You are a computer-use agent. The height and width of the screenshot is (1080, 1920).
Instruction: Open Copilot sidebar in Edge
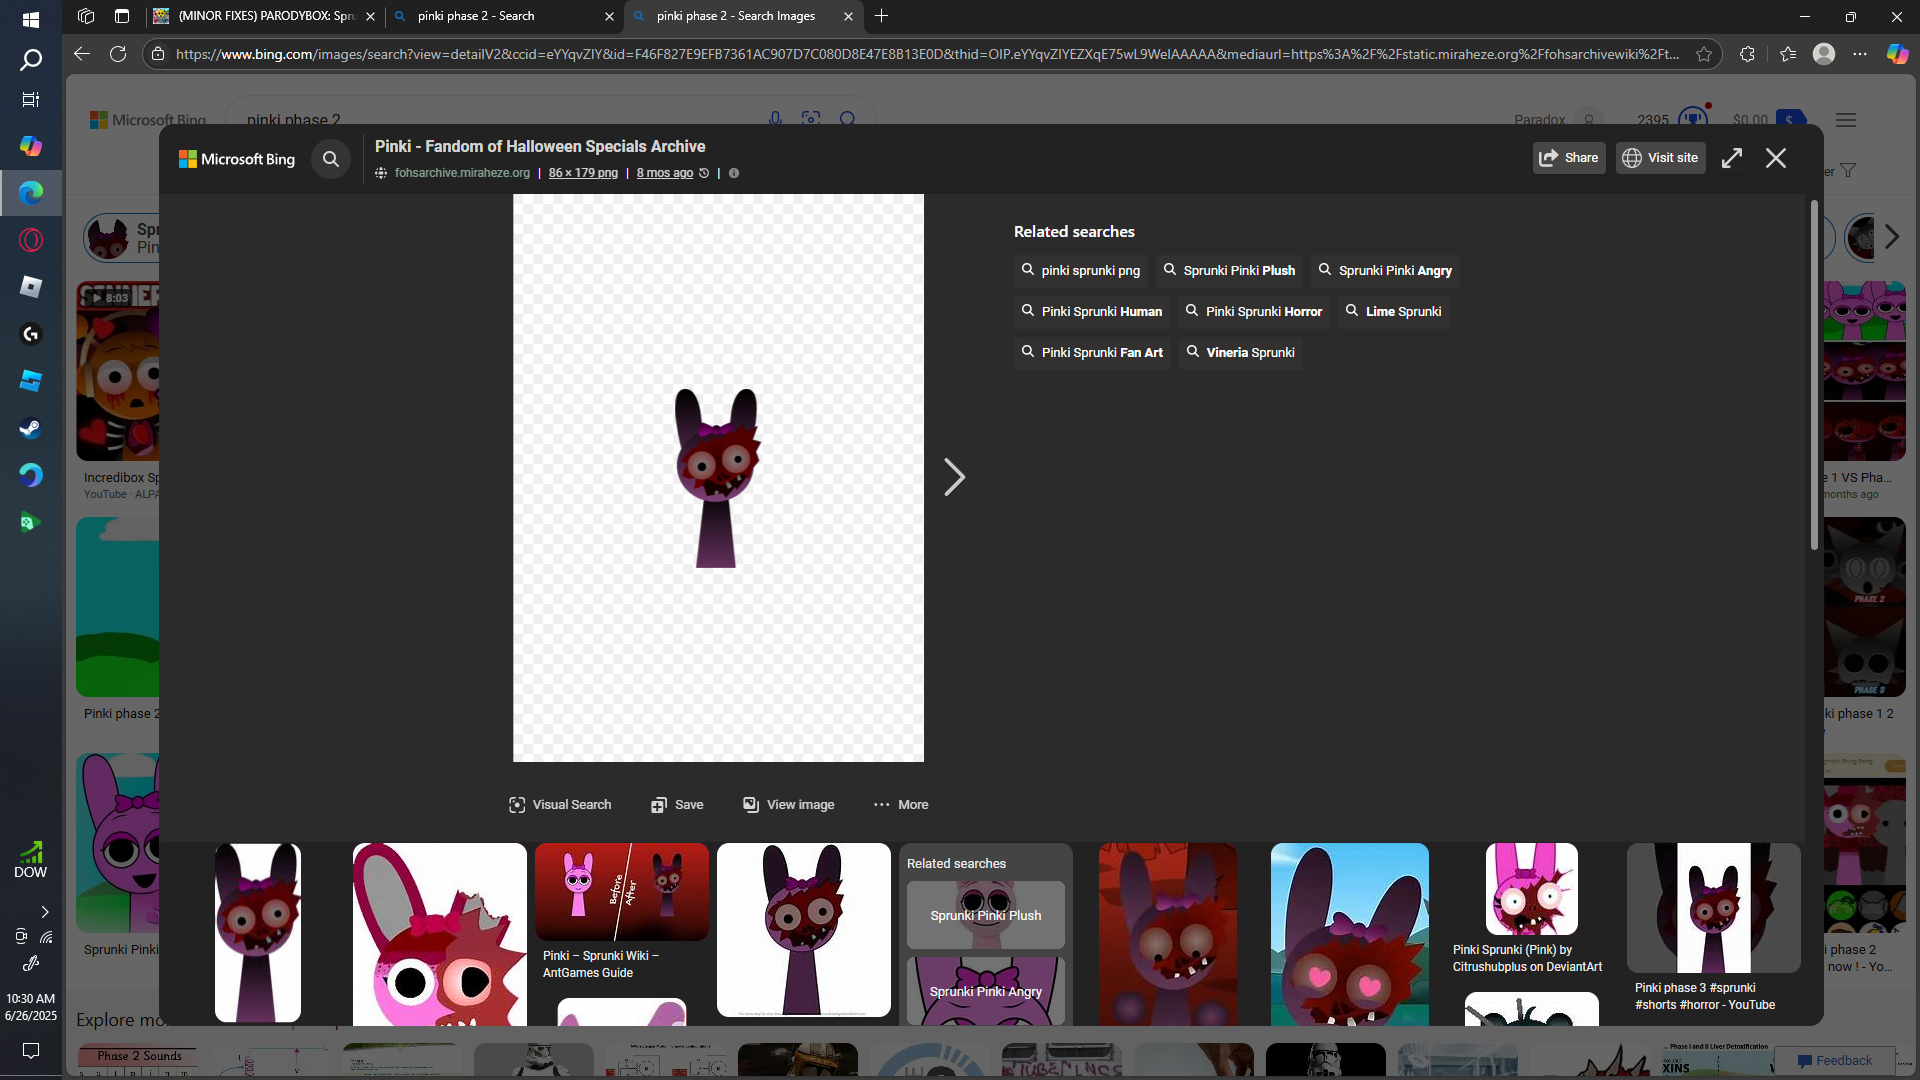tap(1897, 54)
